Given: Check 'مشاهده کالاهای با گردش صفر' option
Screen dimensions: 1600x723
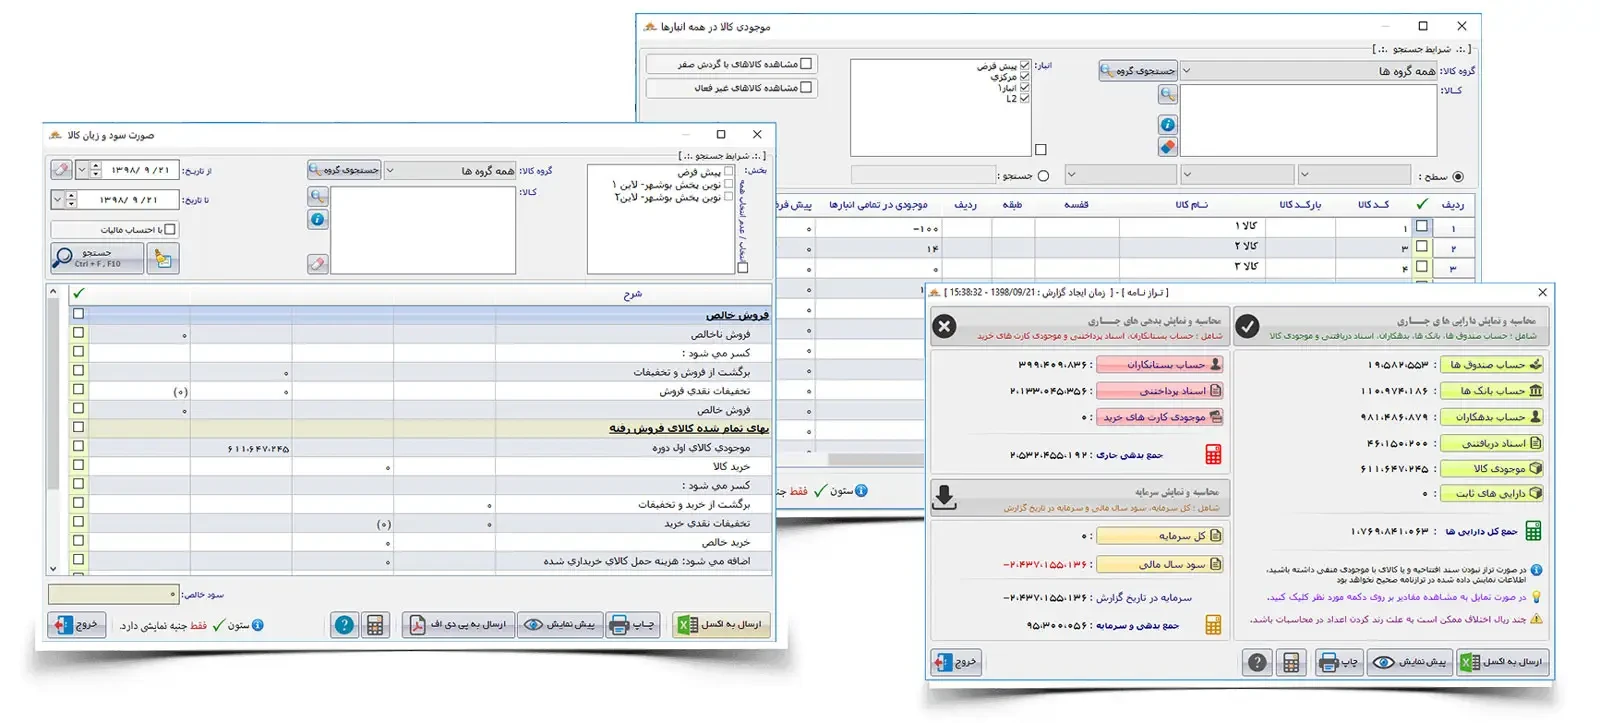Looking at the screenshot, I should tap(806, 64).
